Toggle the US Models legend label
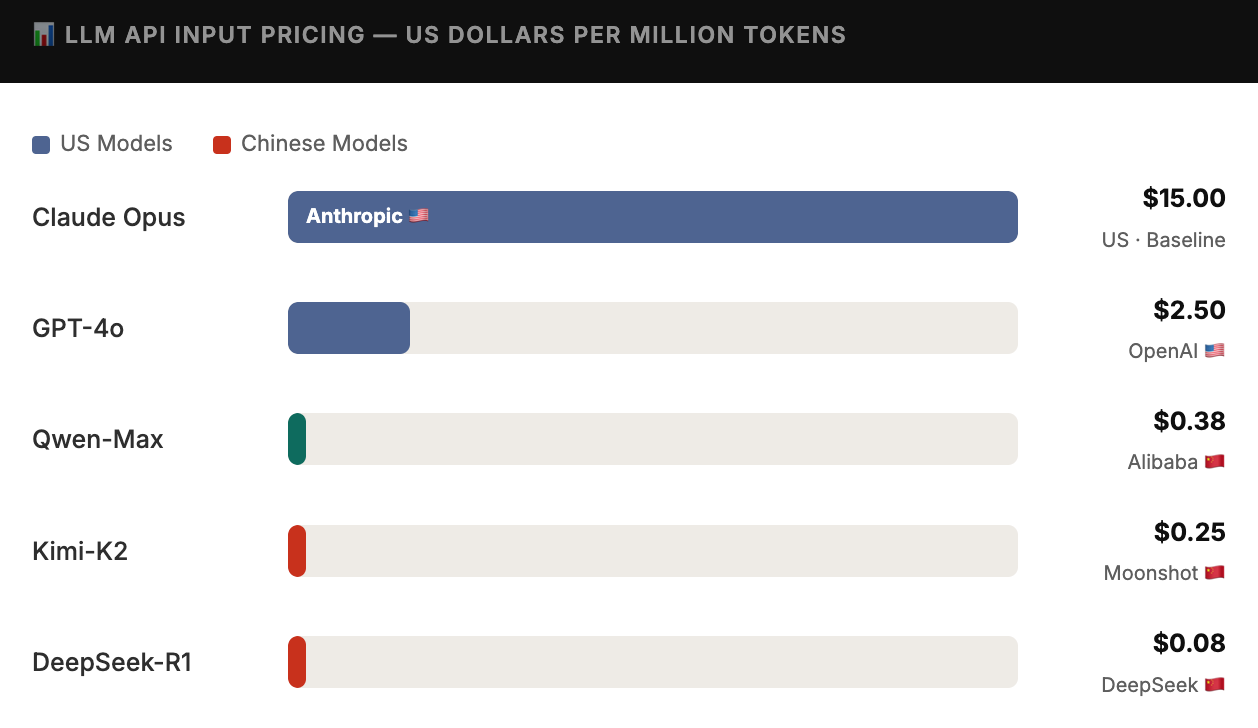The image size is (1258, 728). point(116,144)
